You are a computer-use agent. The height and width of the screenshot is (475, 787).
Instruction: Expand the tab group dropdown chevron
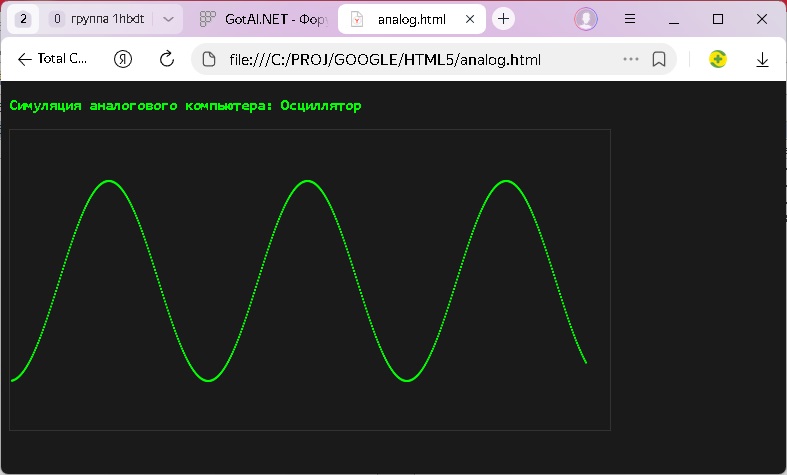(x=167, y=19)
